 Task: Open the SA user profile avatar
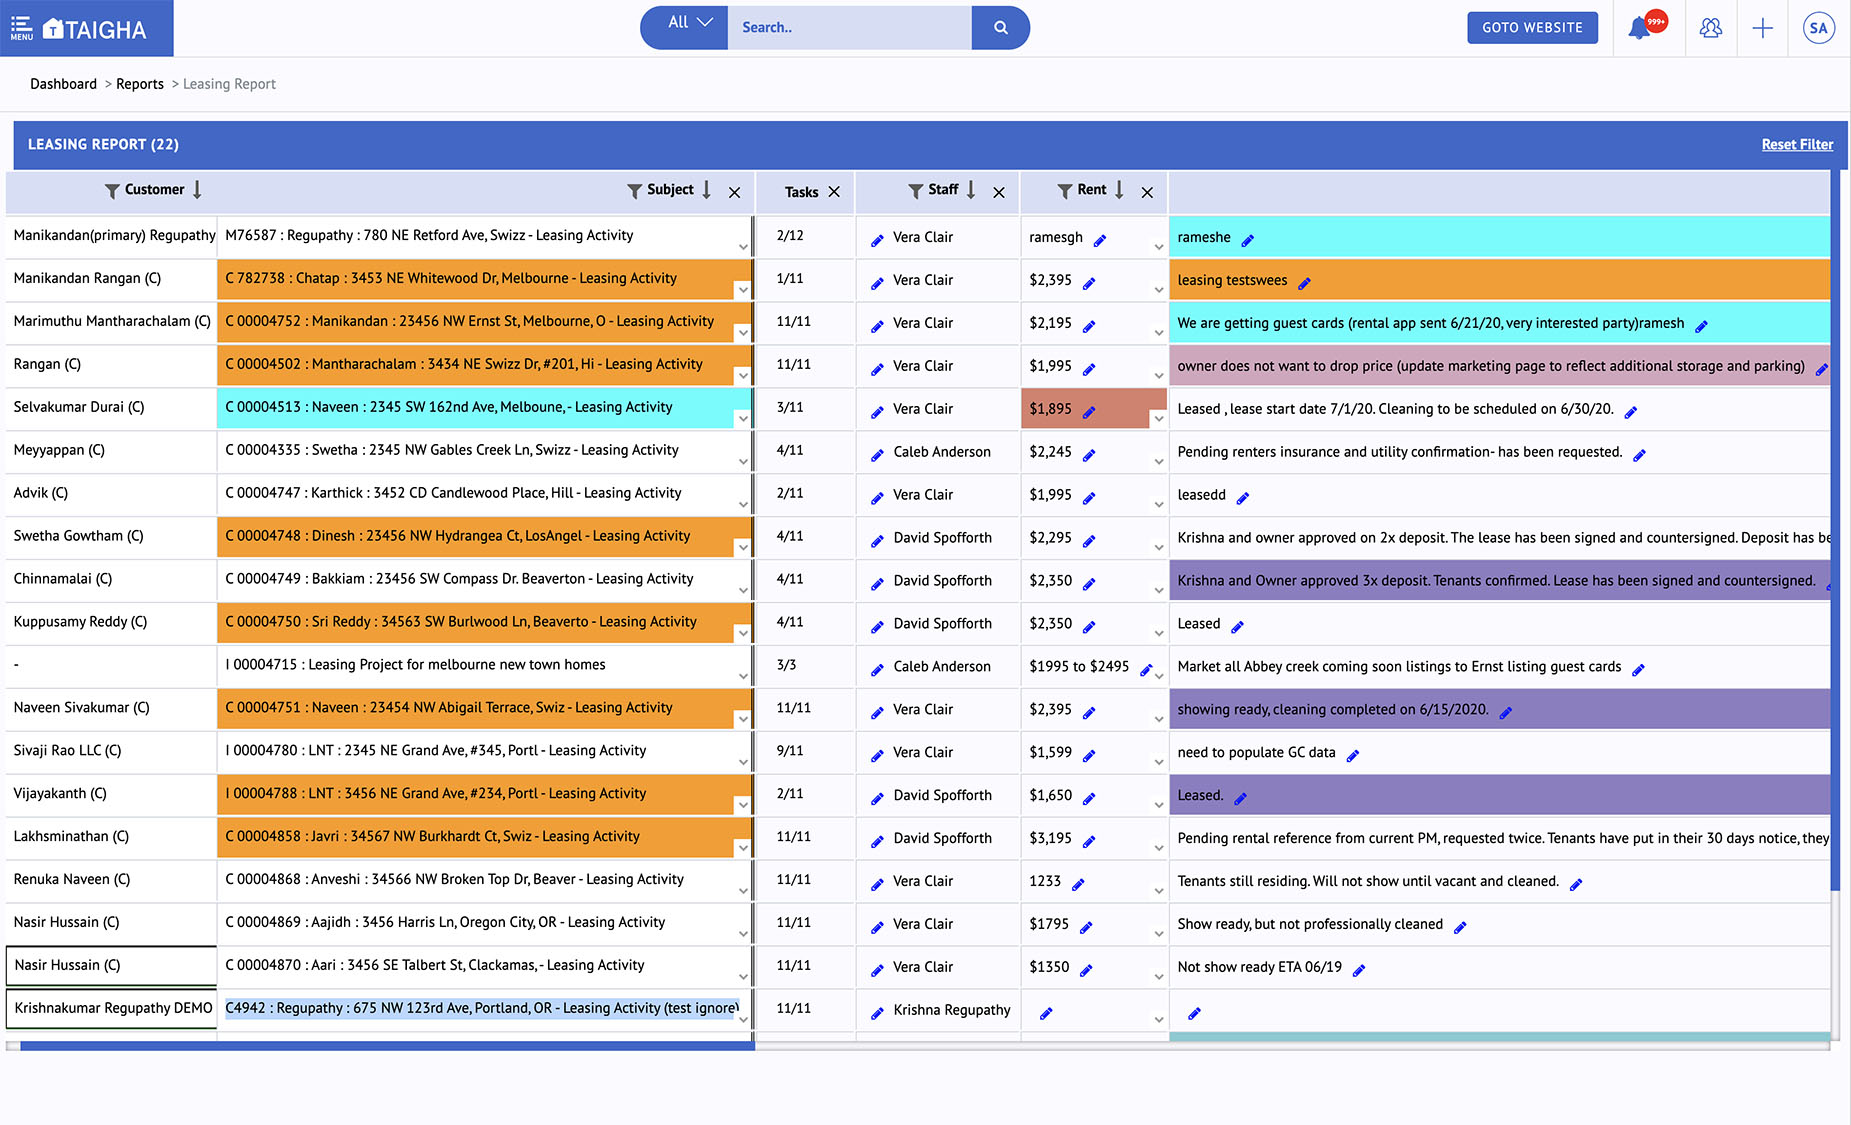pyautogui.click(x=1818, y=28)
